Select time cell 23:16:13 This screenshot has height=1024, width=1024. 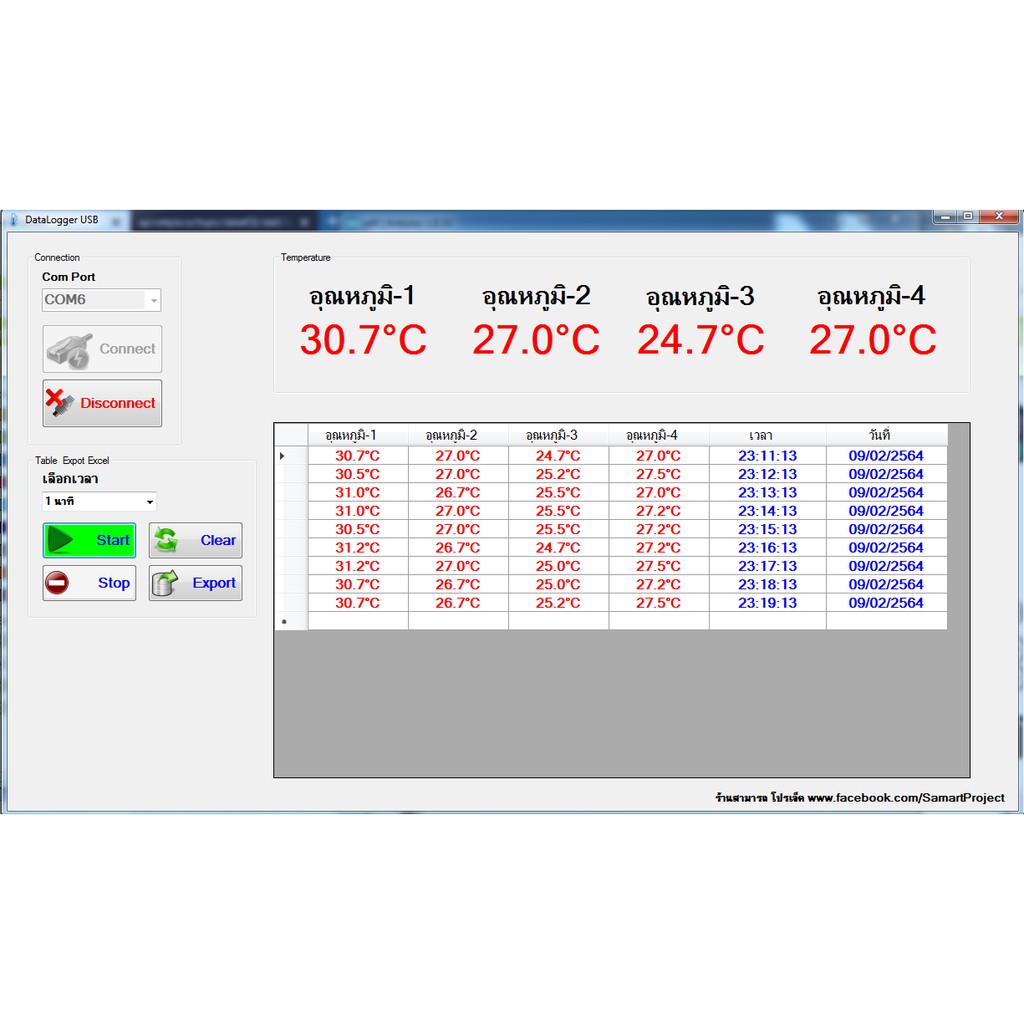pos(768,547)
